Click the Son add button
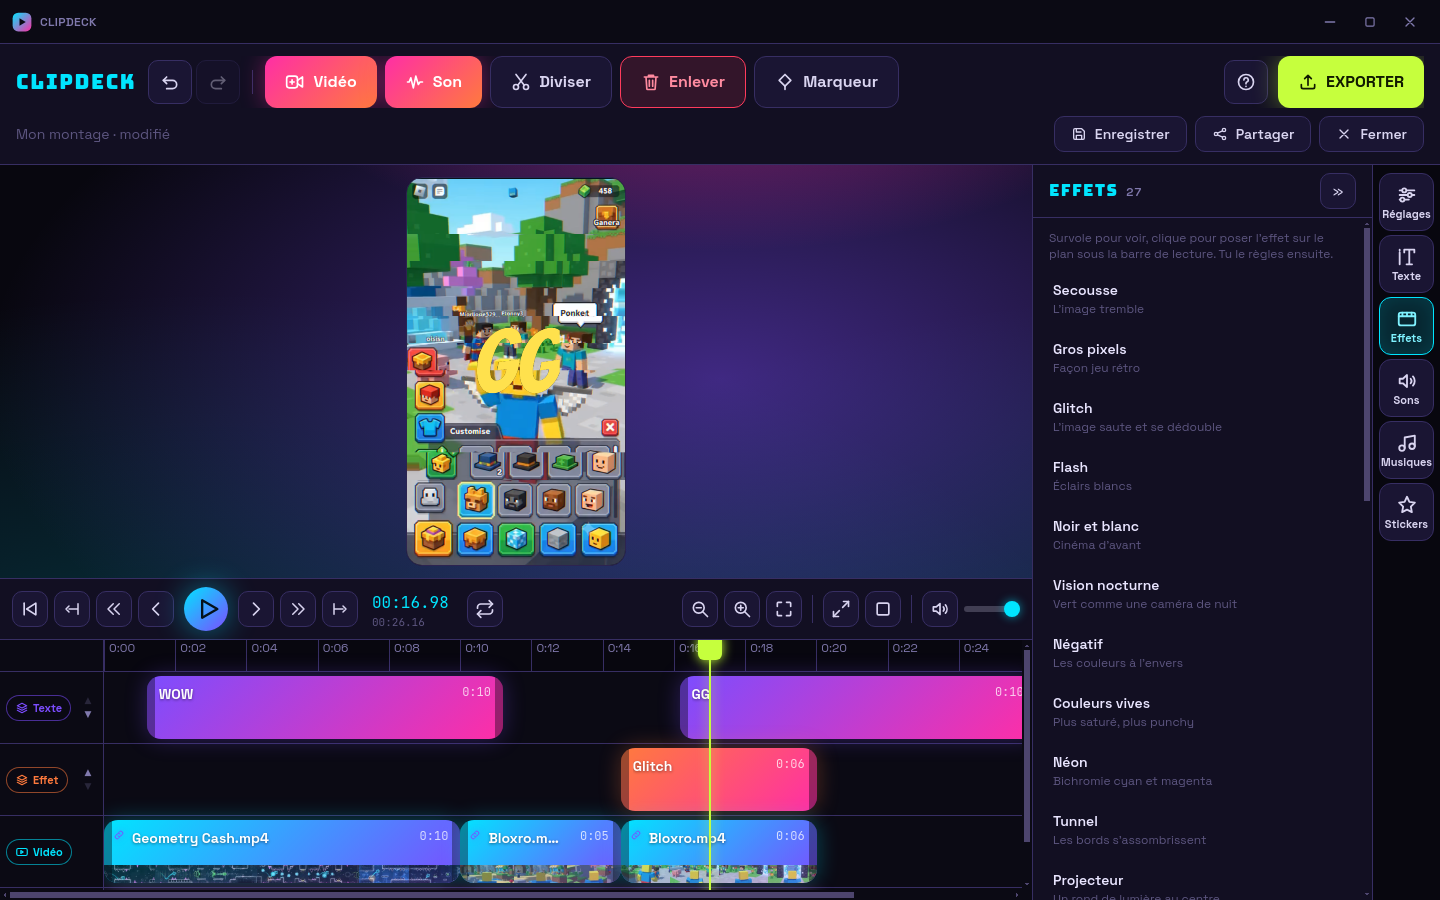 pyautogui.click(x=433, y=82)
